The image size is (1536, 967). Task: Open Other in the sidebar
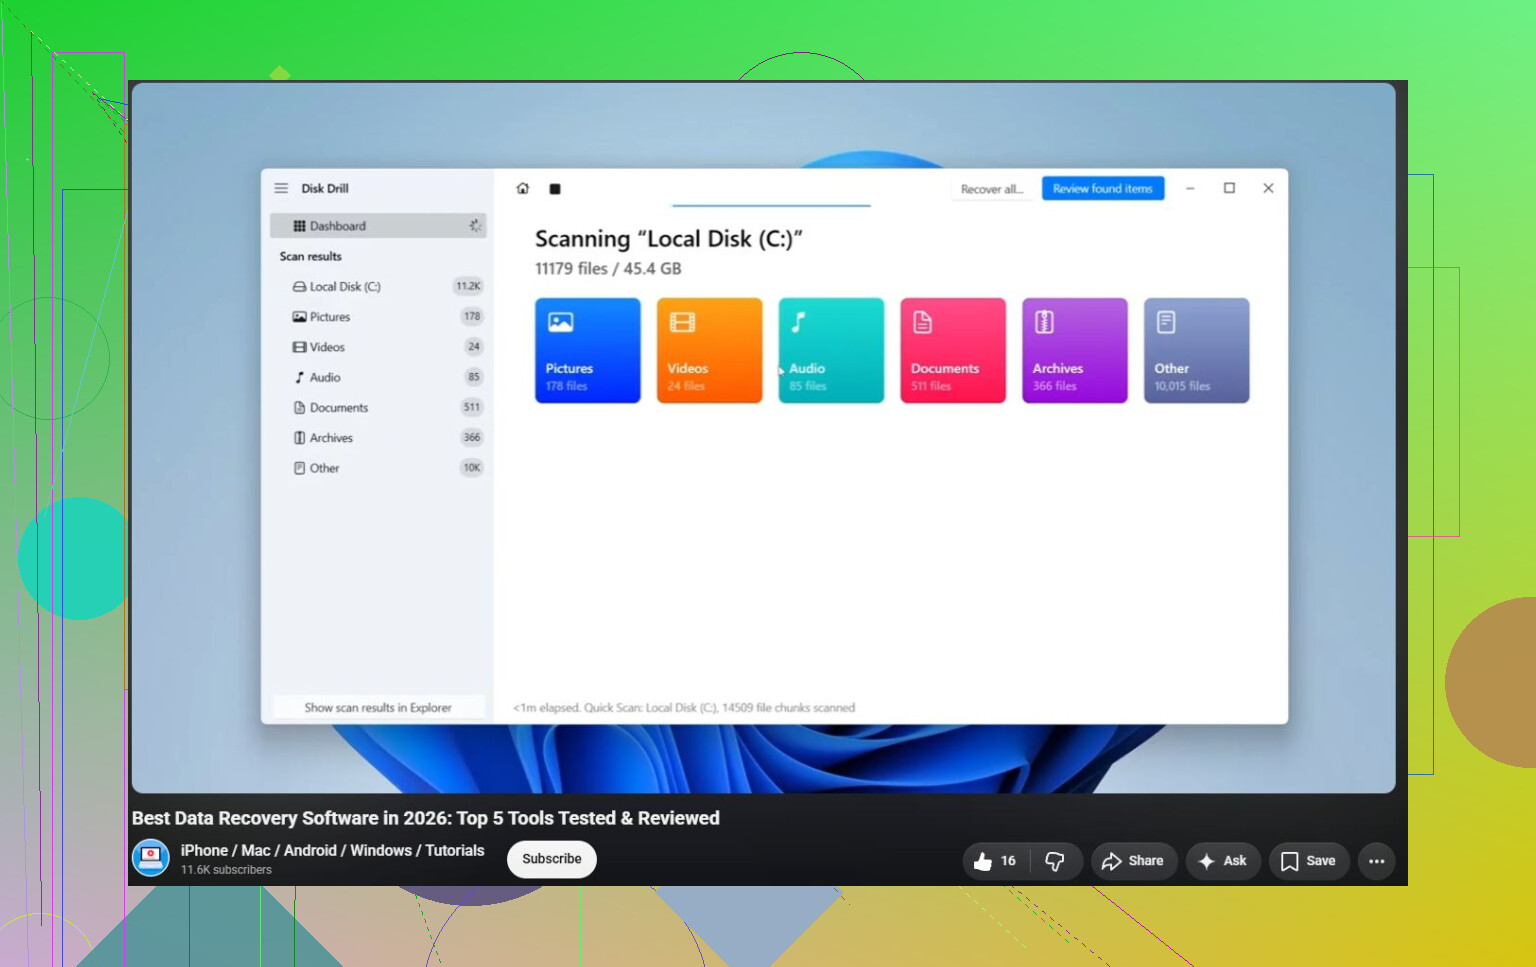[378, 468]
